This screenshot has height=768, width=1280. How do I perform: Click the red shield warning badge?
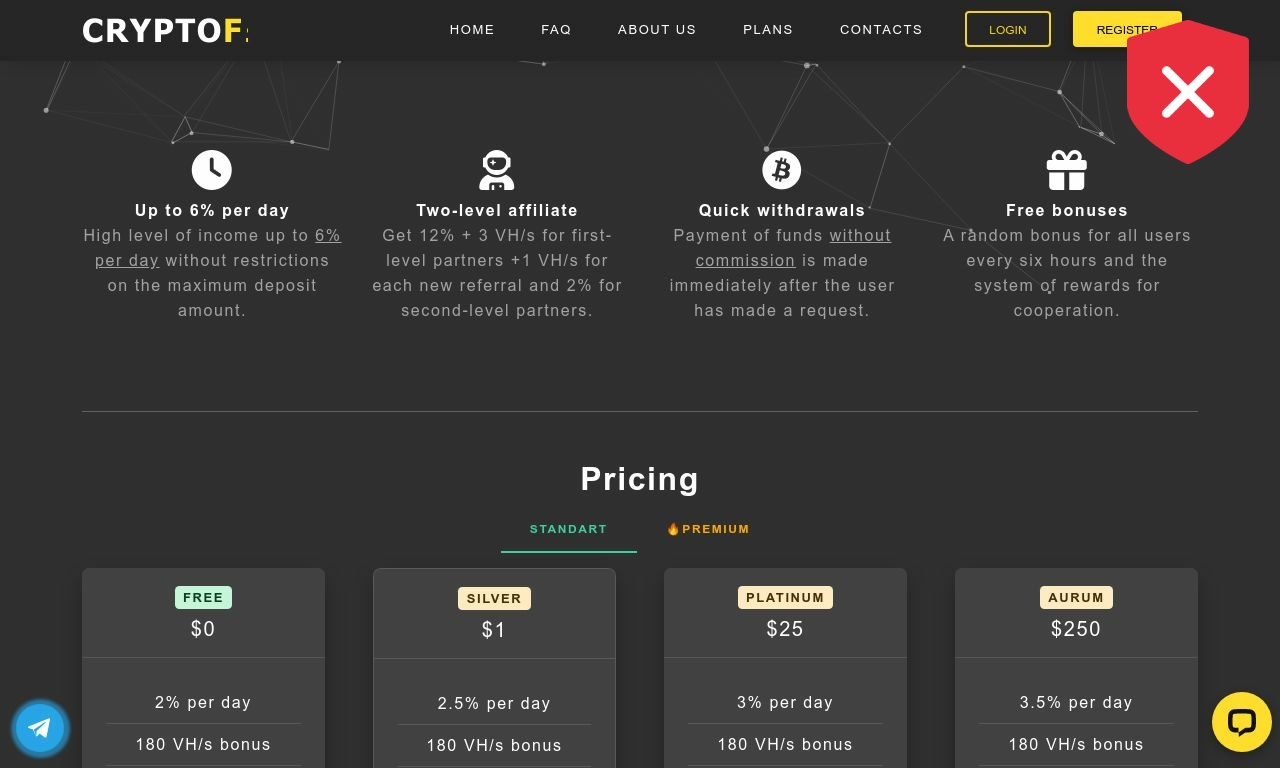click(1188, 92)
